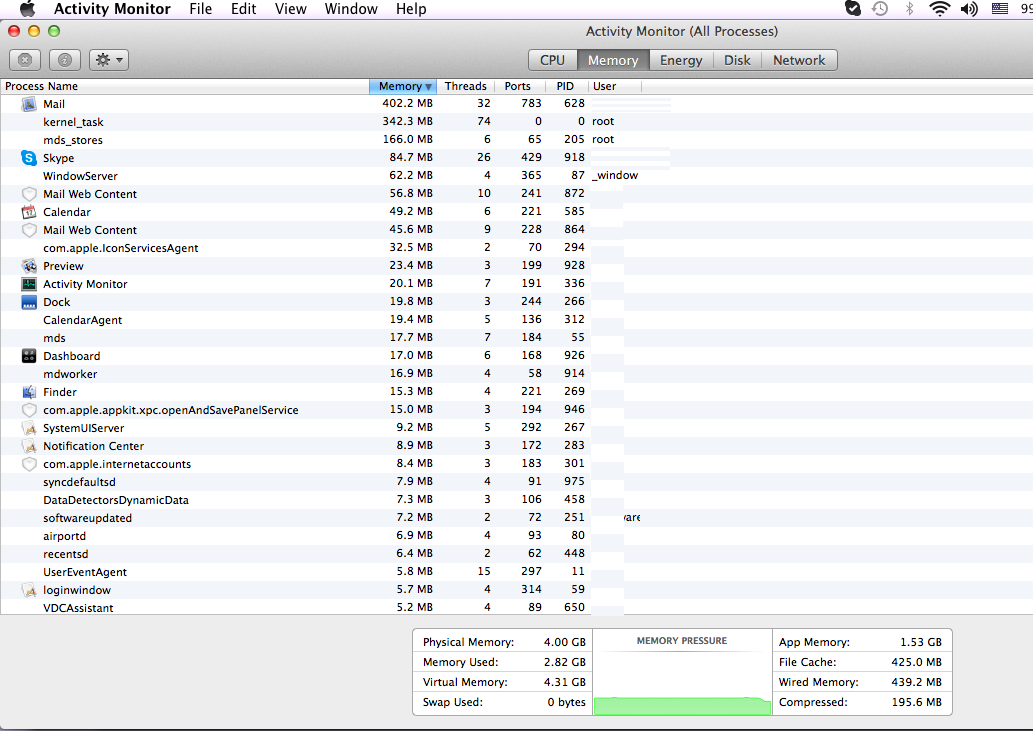This screenshot has height=731, width=1033.
Task: Open the gear action dropdown
Action: [x=109, y=60]
